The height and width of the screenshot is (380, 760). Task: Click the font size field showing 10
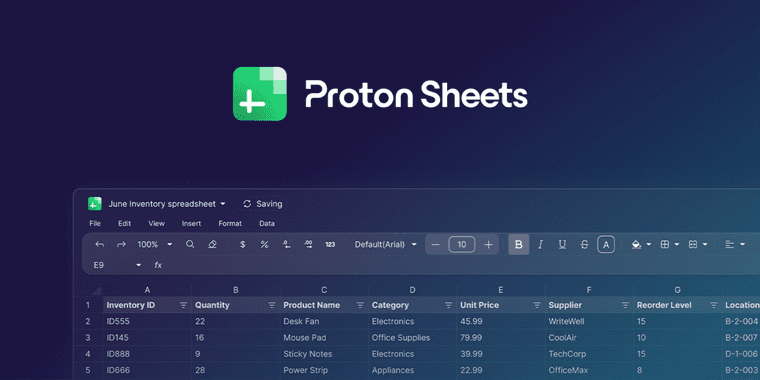[x=462, y=244]
